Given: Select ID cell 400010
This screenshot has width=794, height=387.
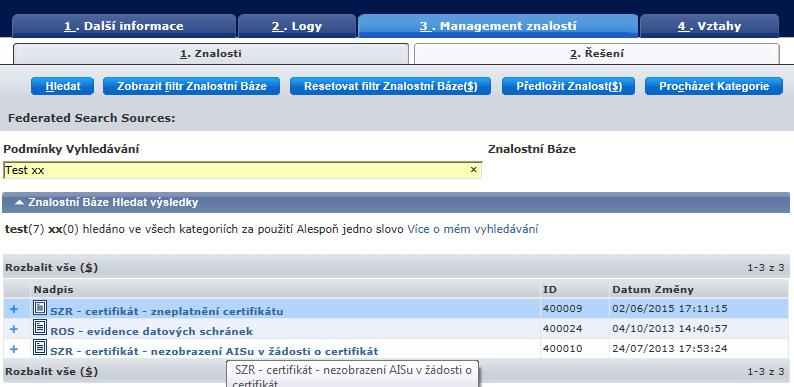Looking at the screenshot, I should (562, 349).
